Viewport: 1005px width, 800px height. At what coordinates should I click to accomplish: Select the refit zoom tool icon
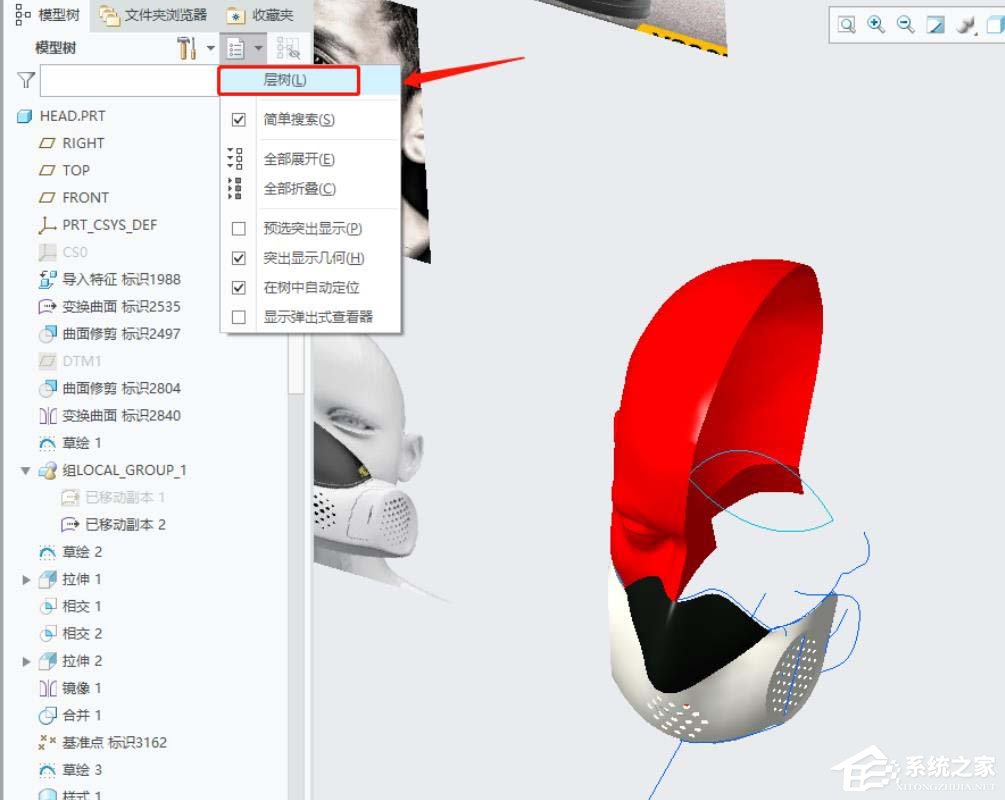click(x=846, y=23)
